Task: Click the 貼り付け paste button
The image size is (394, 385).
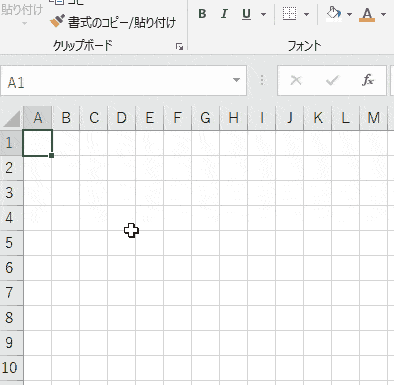Action: (x=22, y=13)
